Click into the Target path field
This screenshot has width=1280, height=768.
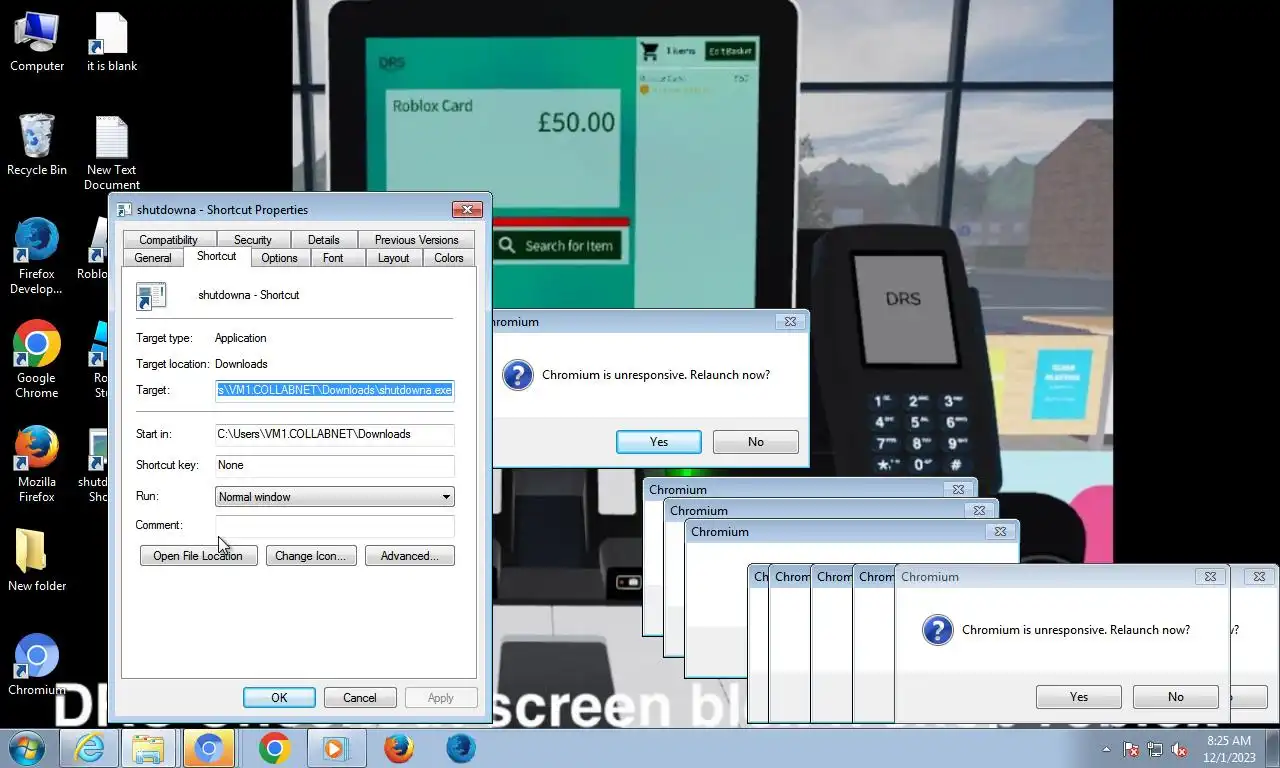pyautogui.click(x=335, y=390)
